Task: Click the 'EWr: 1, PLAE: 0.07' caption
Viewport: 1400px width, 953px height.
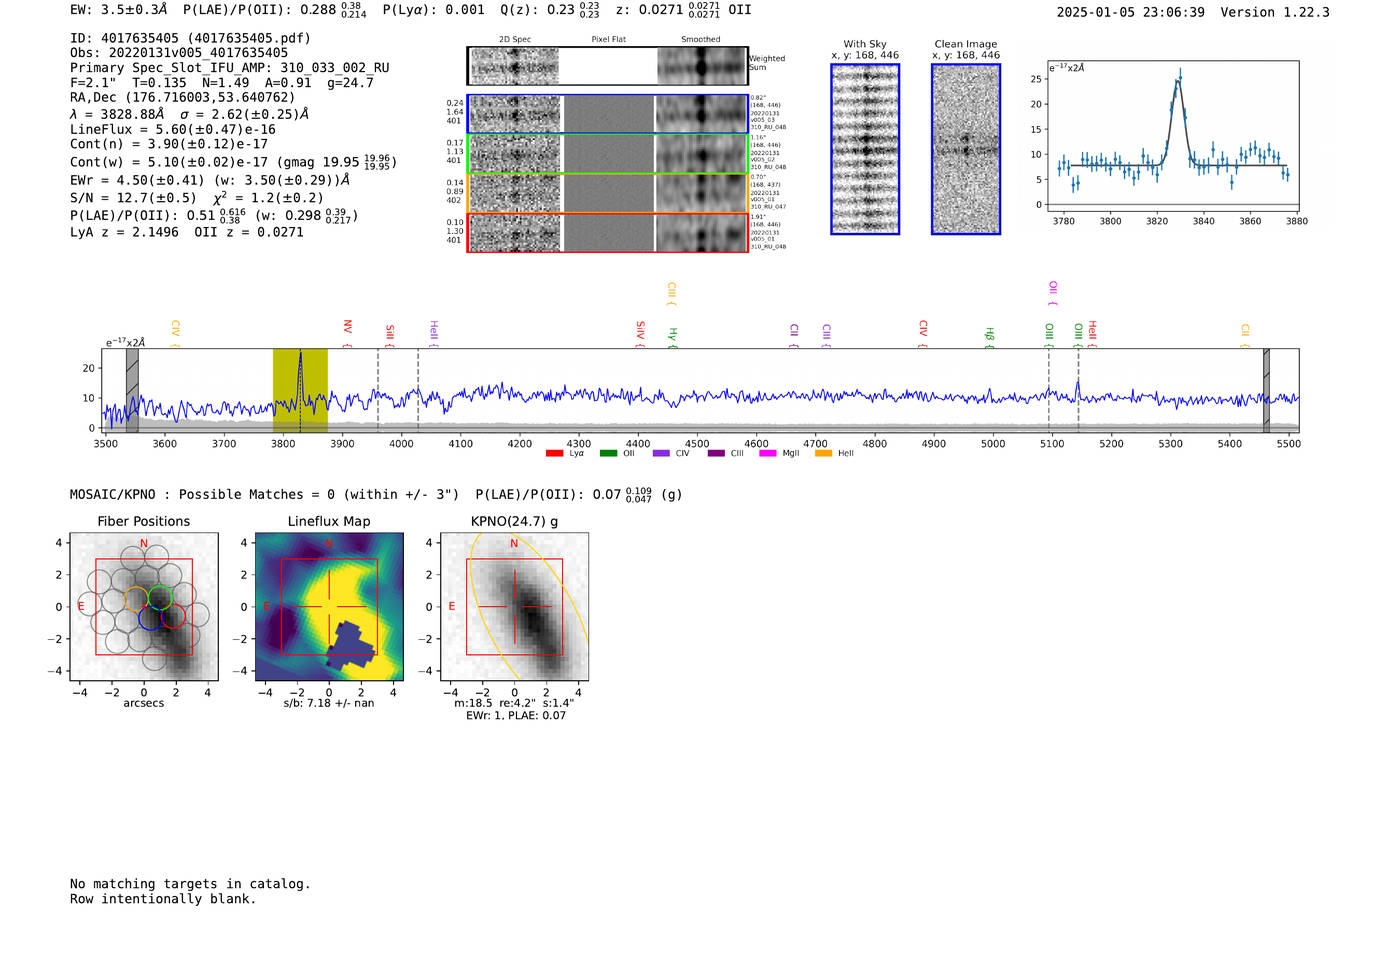Action: click(516, 715)
